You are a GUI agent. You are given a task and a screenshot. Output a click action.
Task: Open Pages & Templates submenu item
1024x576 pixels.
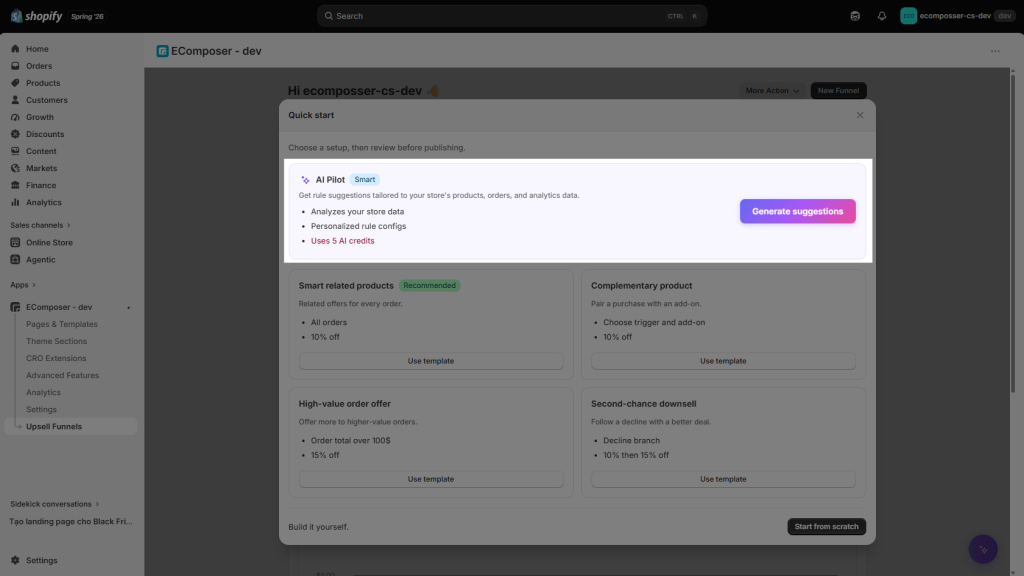click(x=61, y=324)
